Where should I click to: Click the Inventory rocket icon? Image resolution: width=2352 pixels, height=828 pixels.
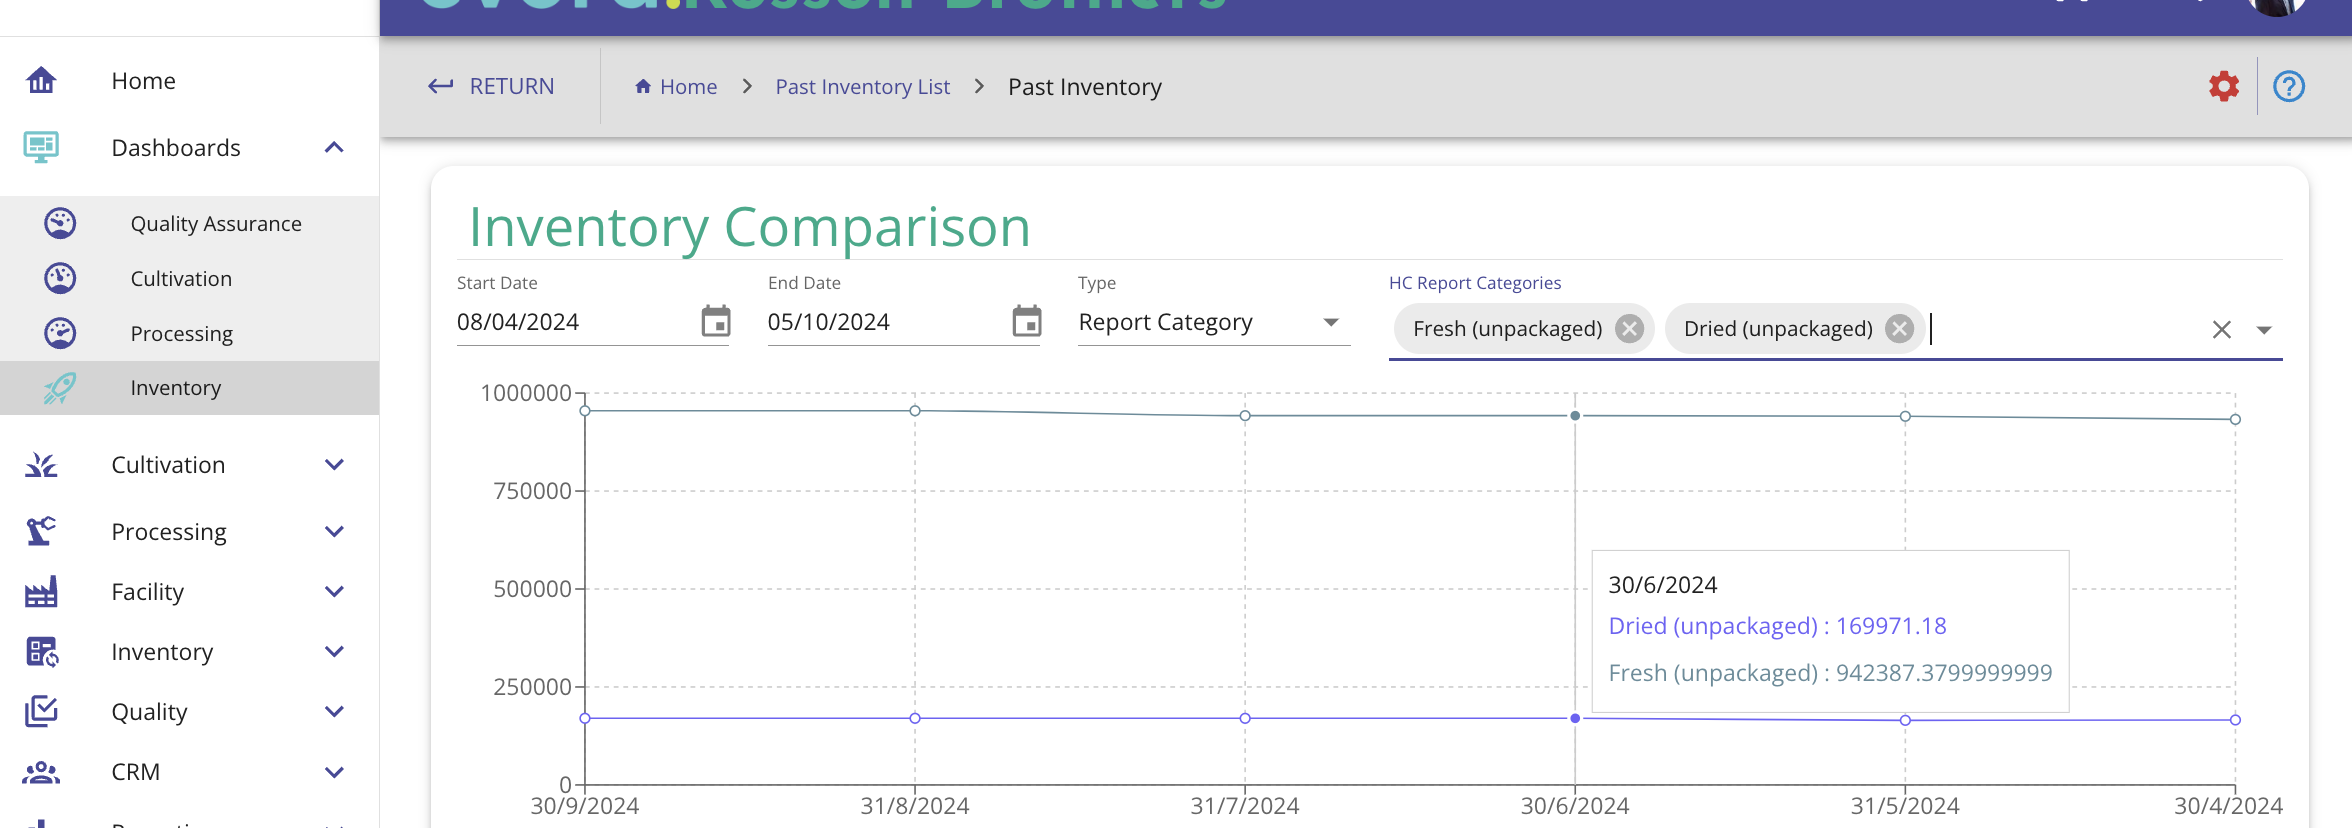point(60,388)
